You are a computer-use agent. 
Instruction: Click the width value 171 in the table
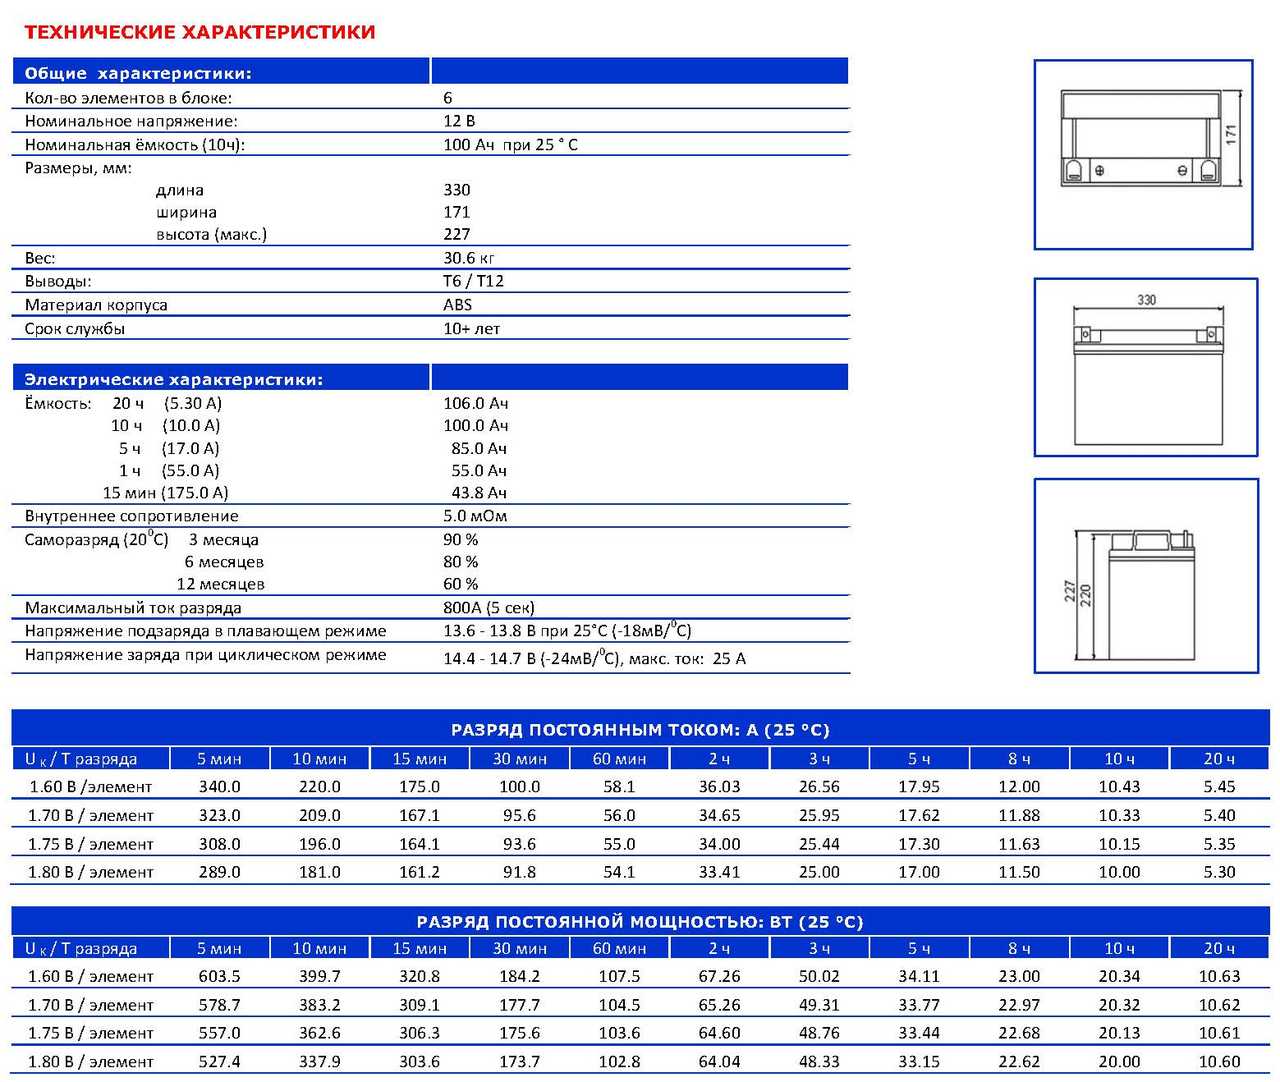[x=457, y=212]
